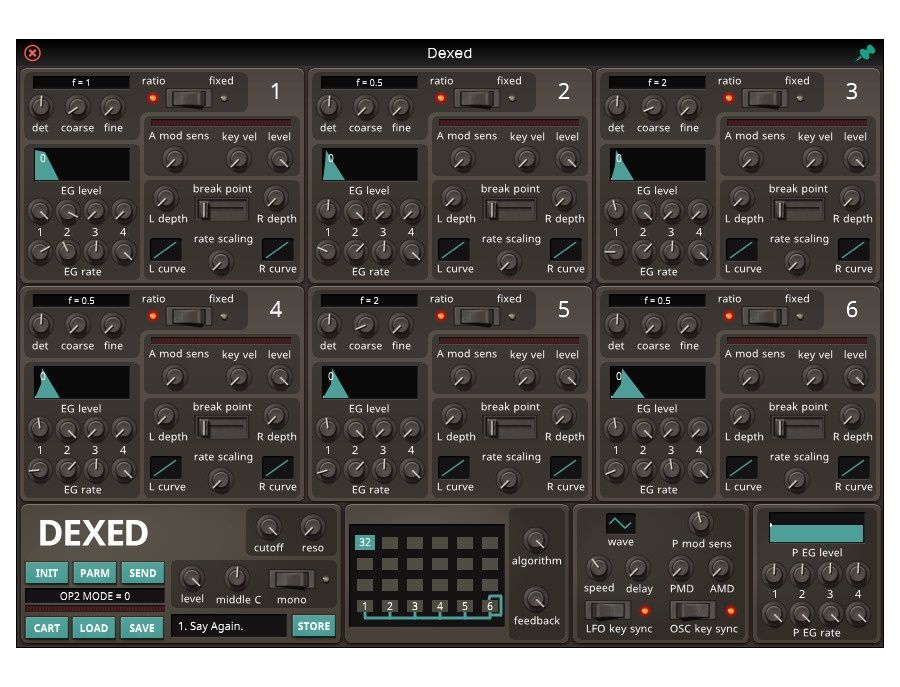The width and height of the screenshot is (900, 687).
Task: Open operator 4 L curve selector
Action: click(166, 467)
